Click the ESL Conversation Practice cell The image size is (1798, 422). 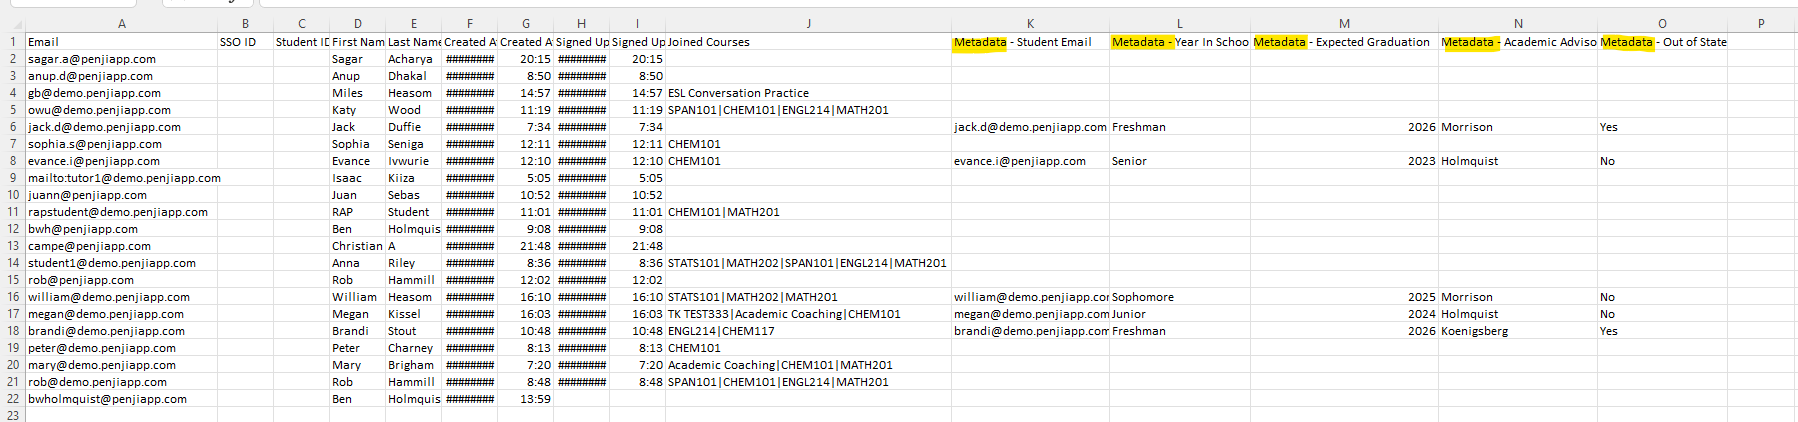808,93
